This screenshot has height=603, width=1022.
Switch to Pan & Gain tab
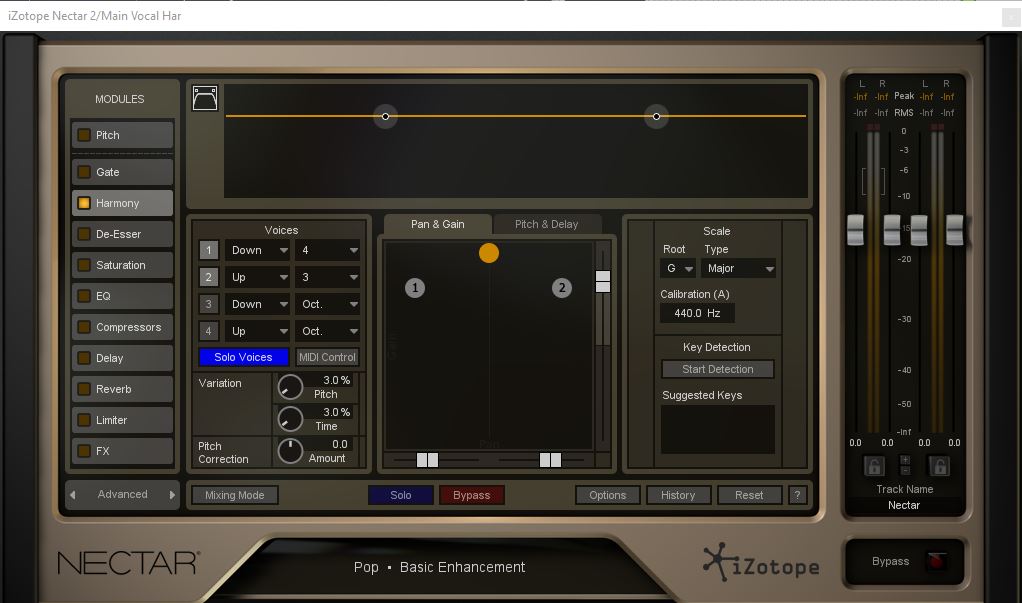(x=437, y=224)
